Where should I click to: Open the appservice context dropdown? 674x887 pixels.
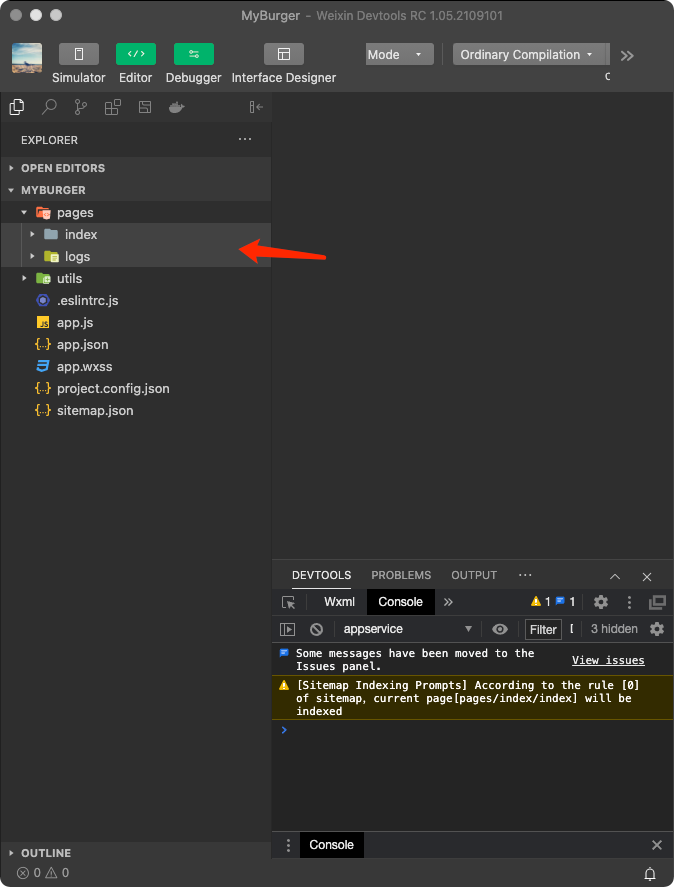407,629
